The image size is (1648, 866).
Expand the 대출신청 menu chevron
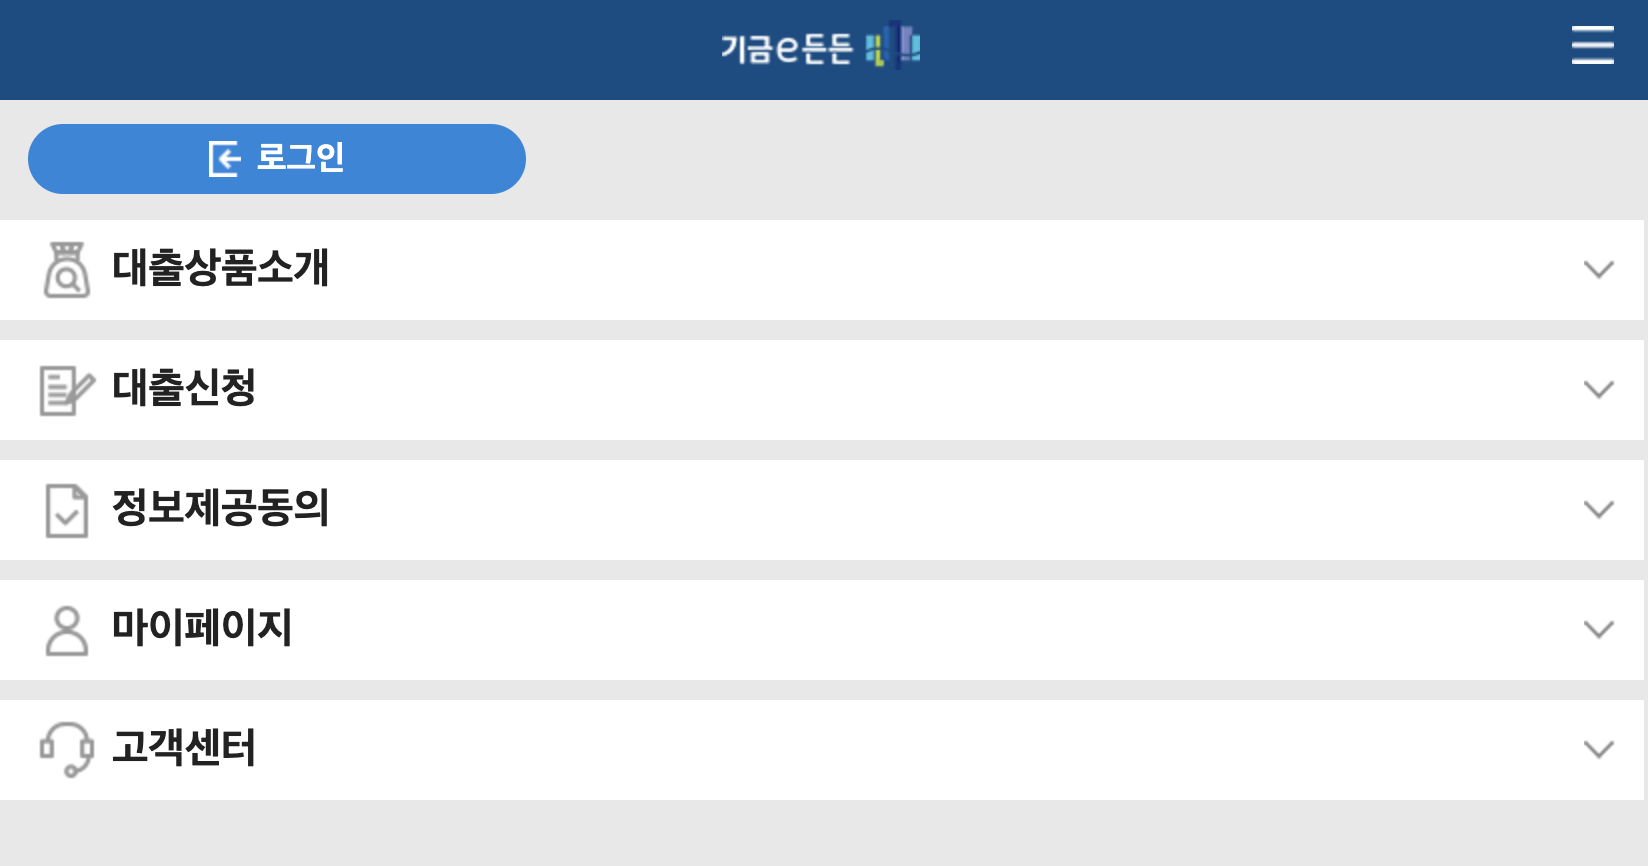[1598, 390]
